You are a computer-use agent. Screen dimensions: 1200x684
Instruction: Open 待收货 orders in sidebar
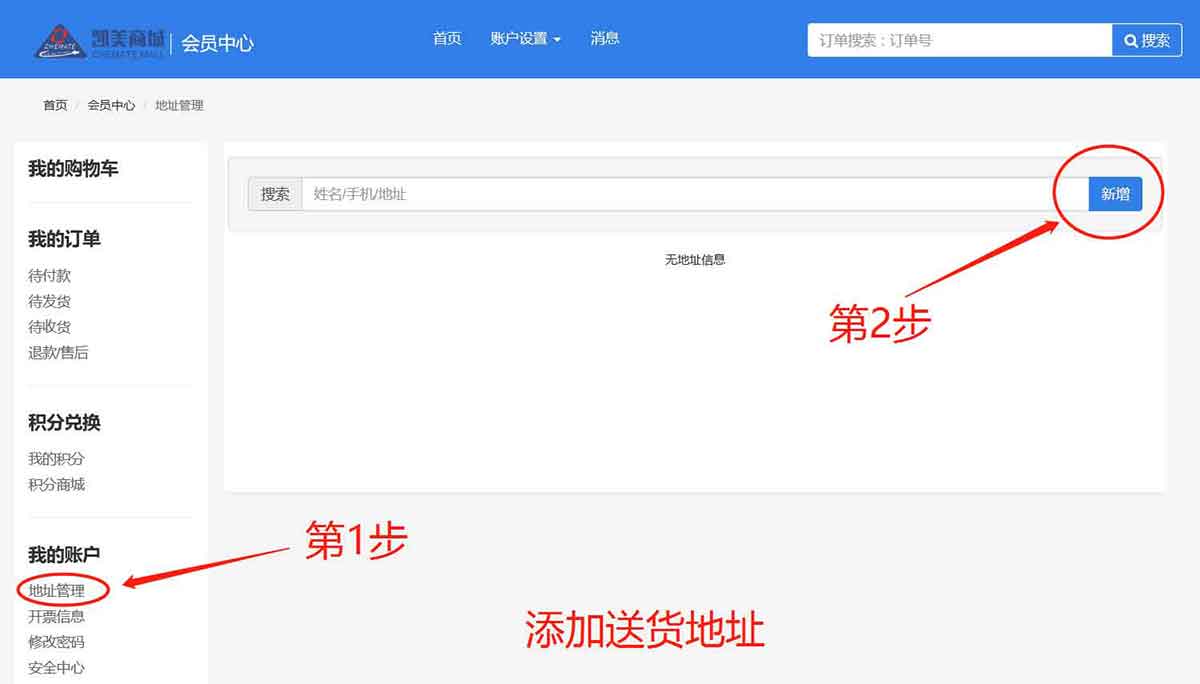pos(50,327)
